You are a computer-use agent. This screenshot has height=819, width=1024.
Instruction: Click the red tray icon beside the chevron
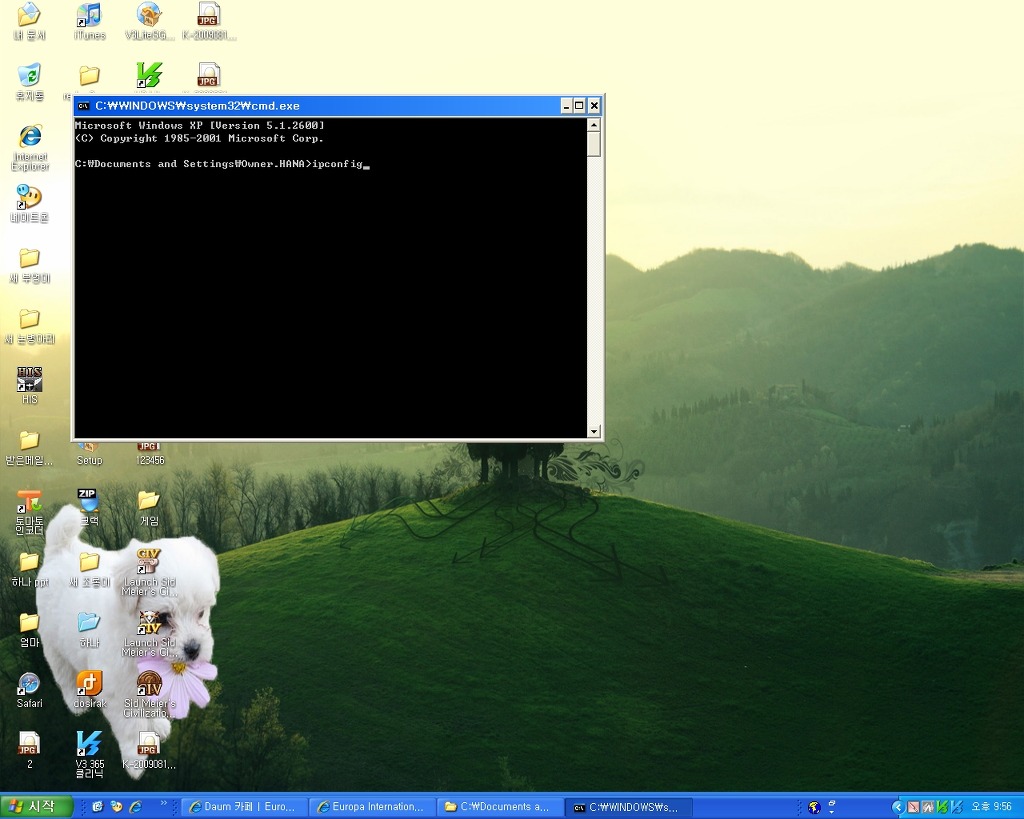coord(914,807)
